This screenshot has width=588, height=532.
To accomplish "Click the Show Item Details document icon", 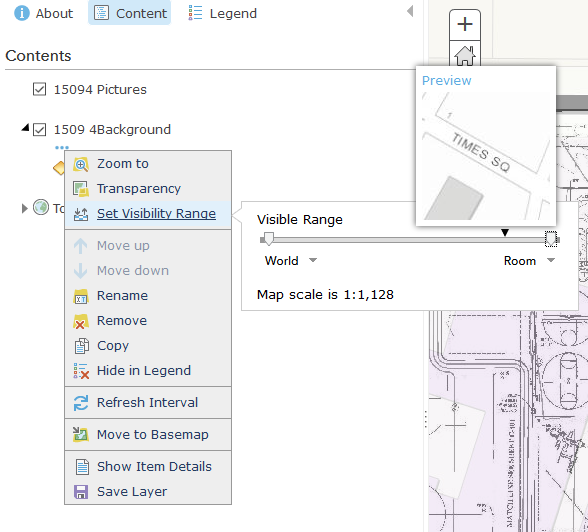I will pos(82,467).
